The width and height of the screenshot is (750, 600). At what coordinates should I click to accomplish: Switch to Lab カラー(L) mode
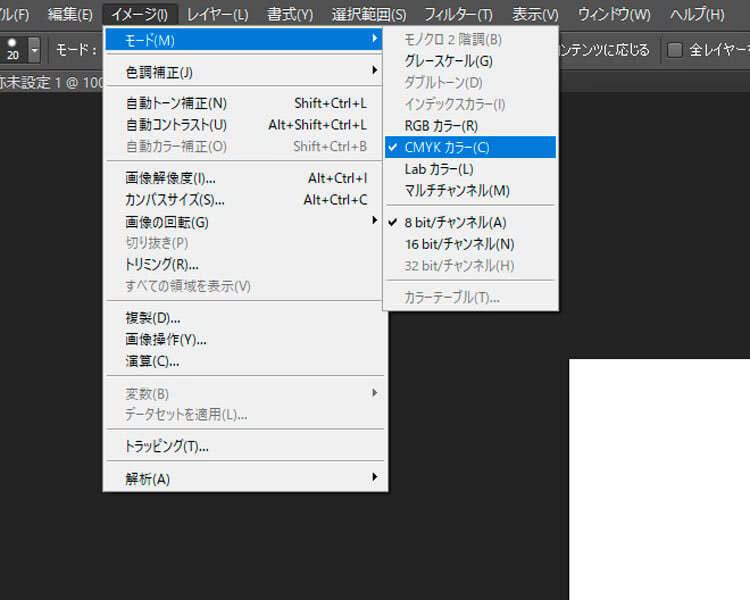tap(439, 169)
